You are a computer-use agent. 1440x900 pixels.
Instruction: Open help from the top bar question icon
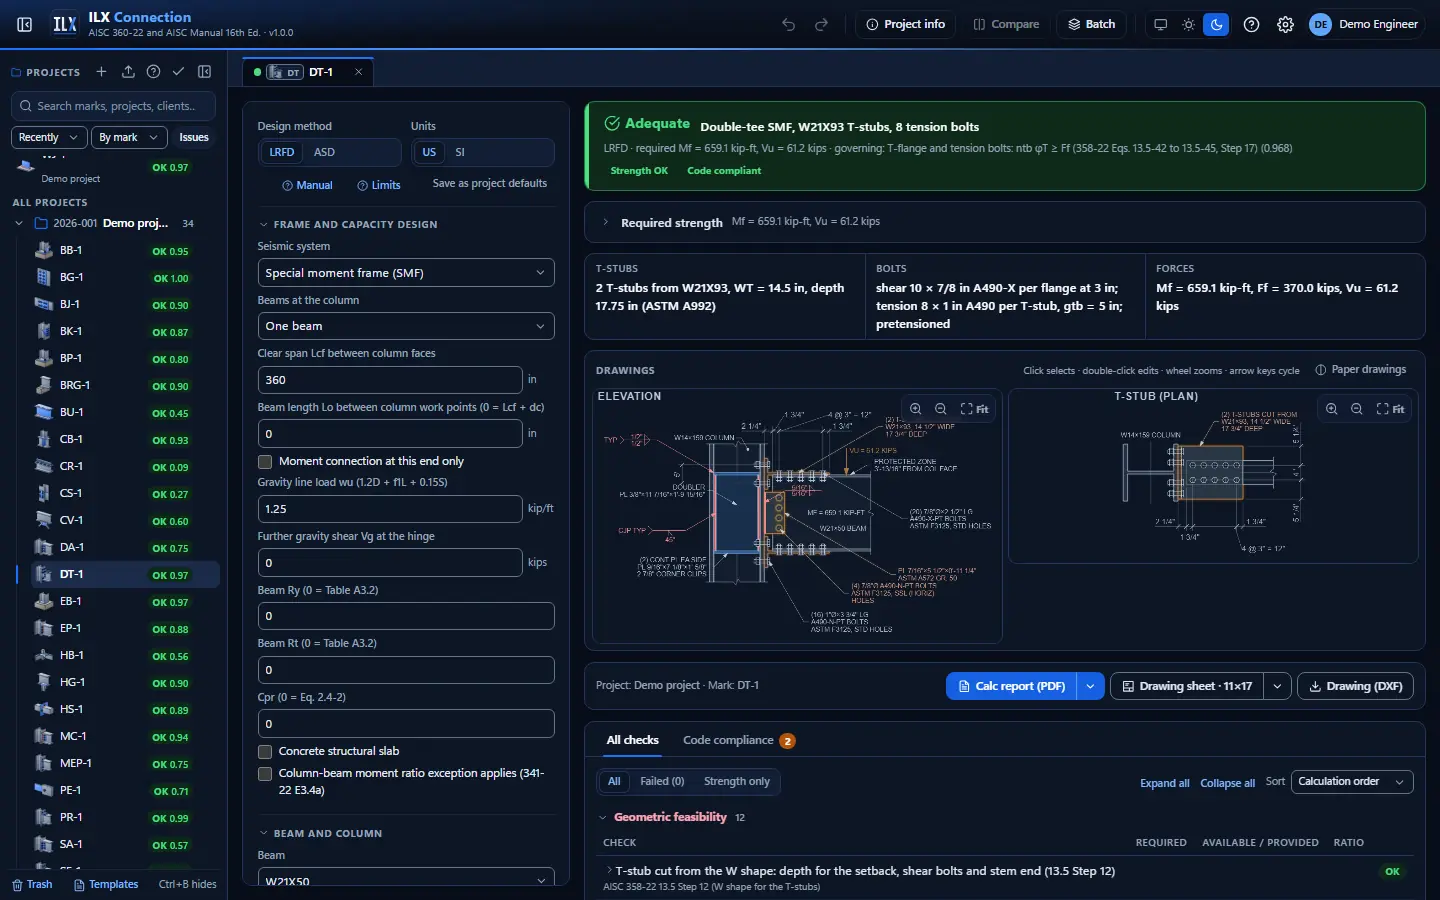click(1251, 24)
